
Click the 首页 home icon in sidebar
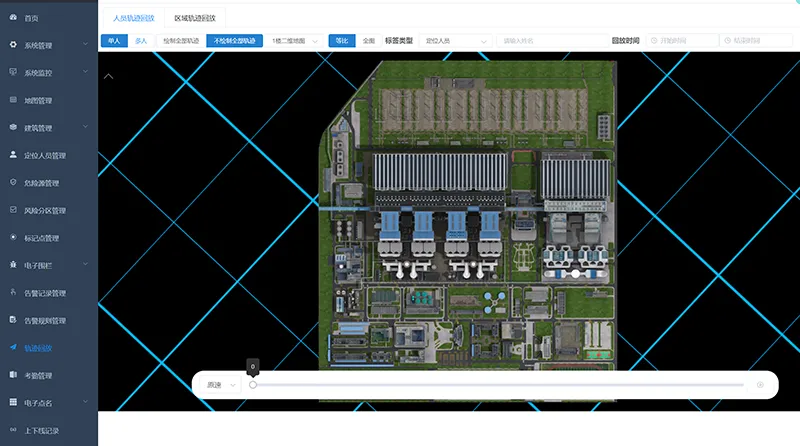pyautogui.click(x=13, y=17)
